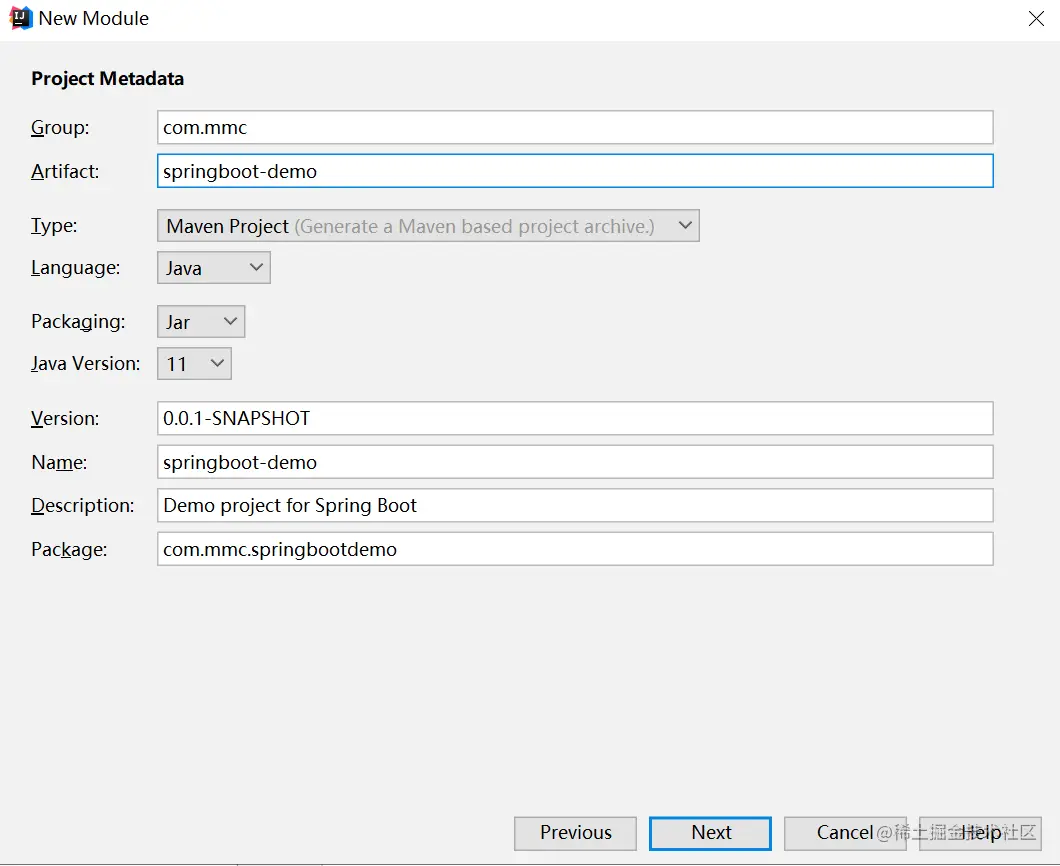Cancel the New Module wizard
1060x866 pixels.
(845, 833)
